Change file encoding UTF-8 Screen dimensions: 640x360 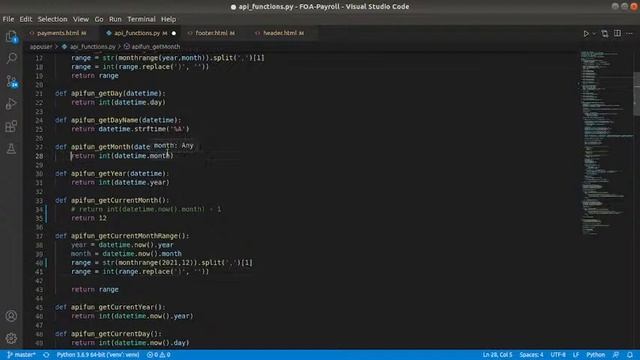(558, 355)
